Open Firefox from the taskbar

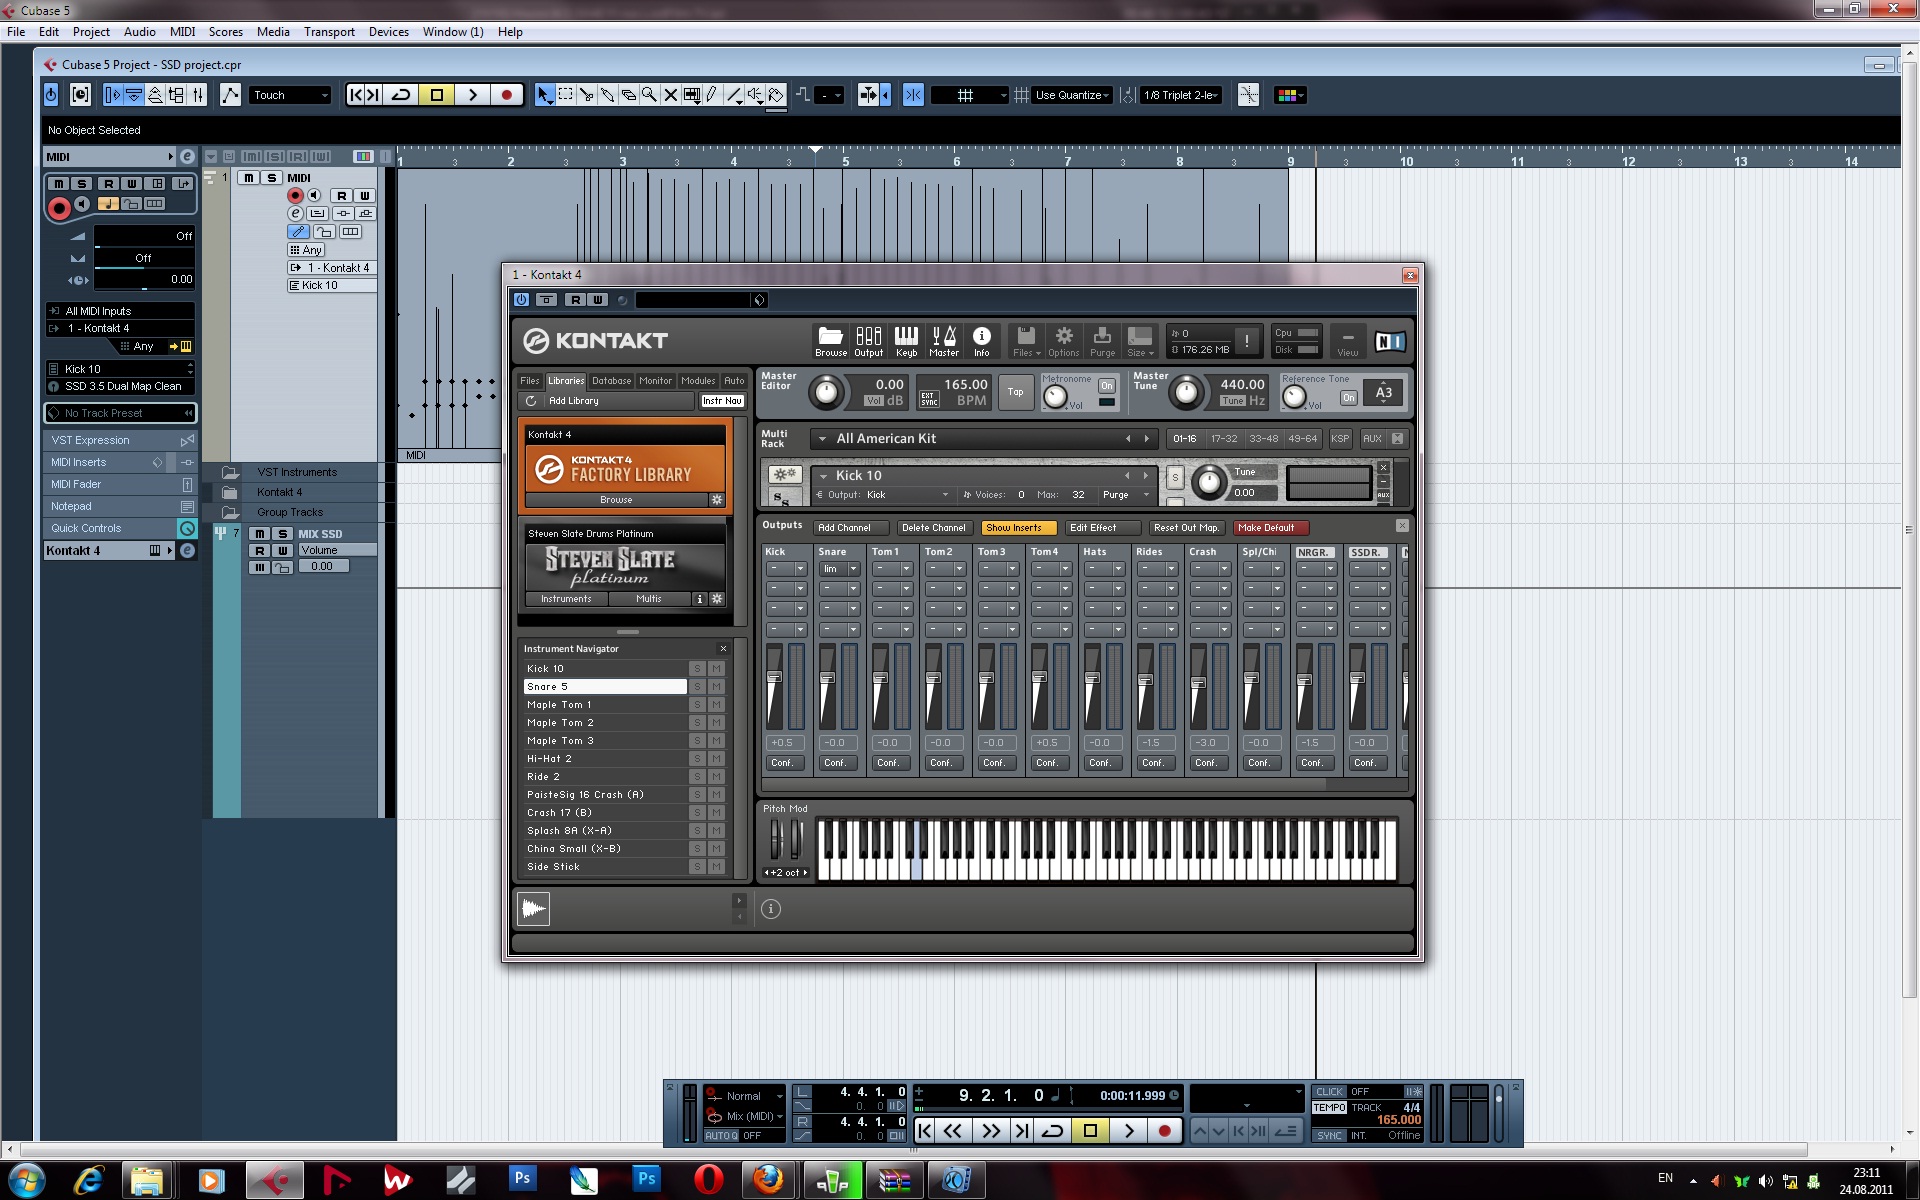point(768,1180)
